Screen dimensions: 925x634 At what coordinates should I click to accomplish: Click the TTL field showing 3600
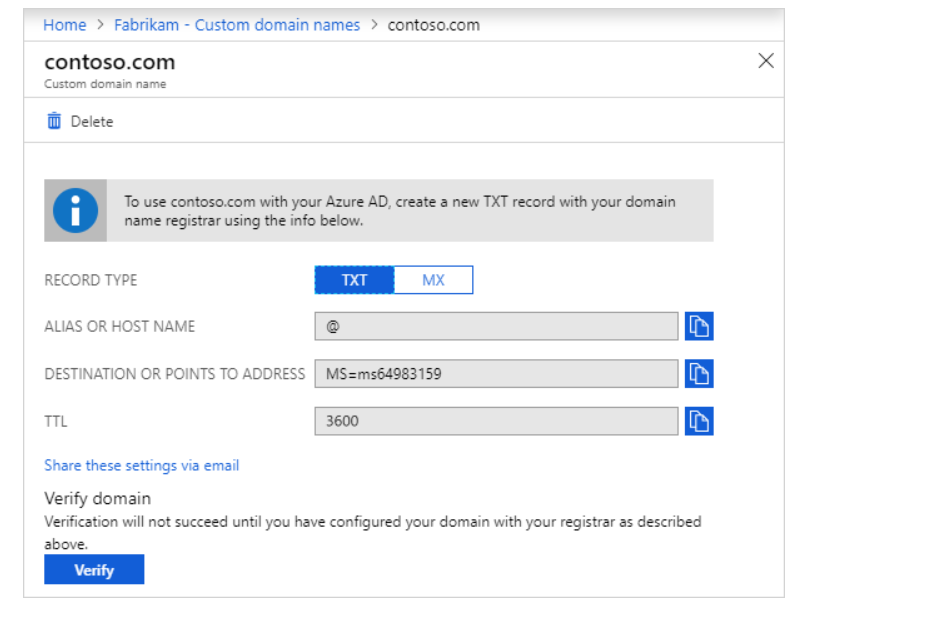tap(496, 421)
